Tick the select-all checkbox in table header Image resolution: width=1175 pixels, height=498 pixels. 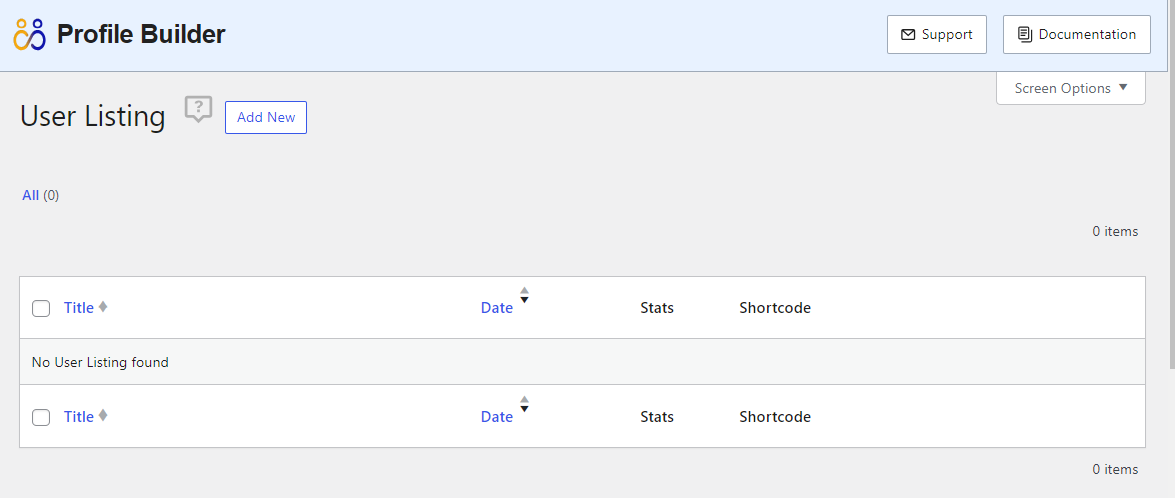(x=41, y=309)
